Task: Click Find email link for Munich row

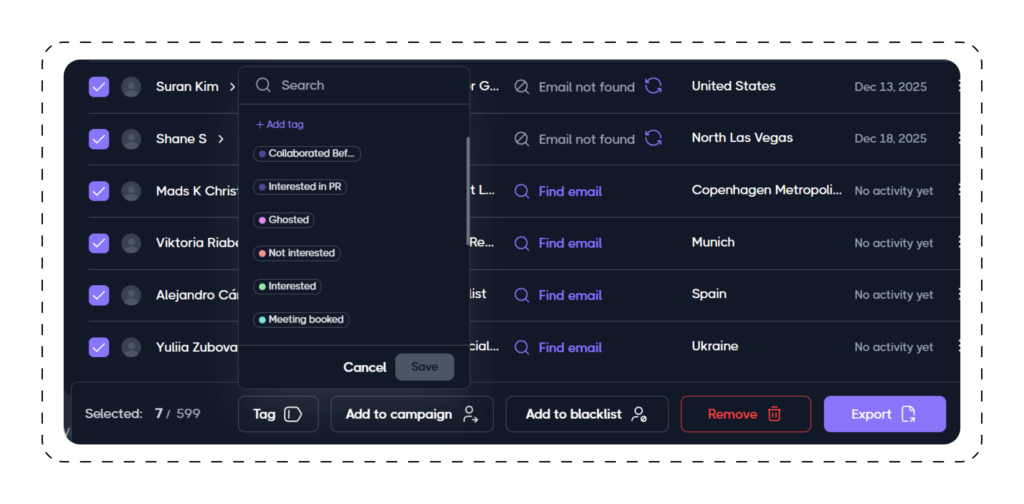Action: coord(570,243)
